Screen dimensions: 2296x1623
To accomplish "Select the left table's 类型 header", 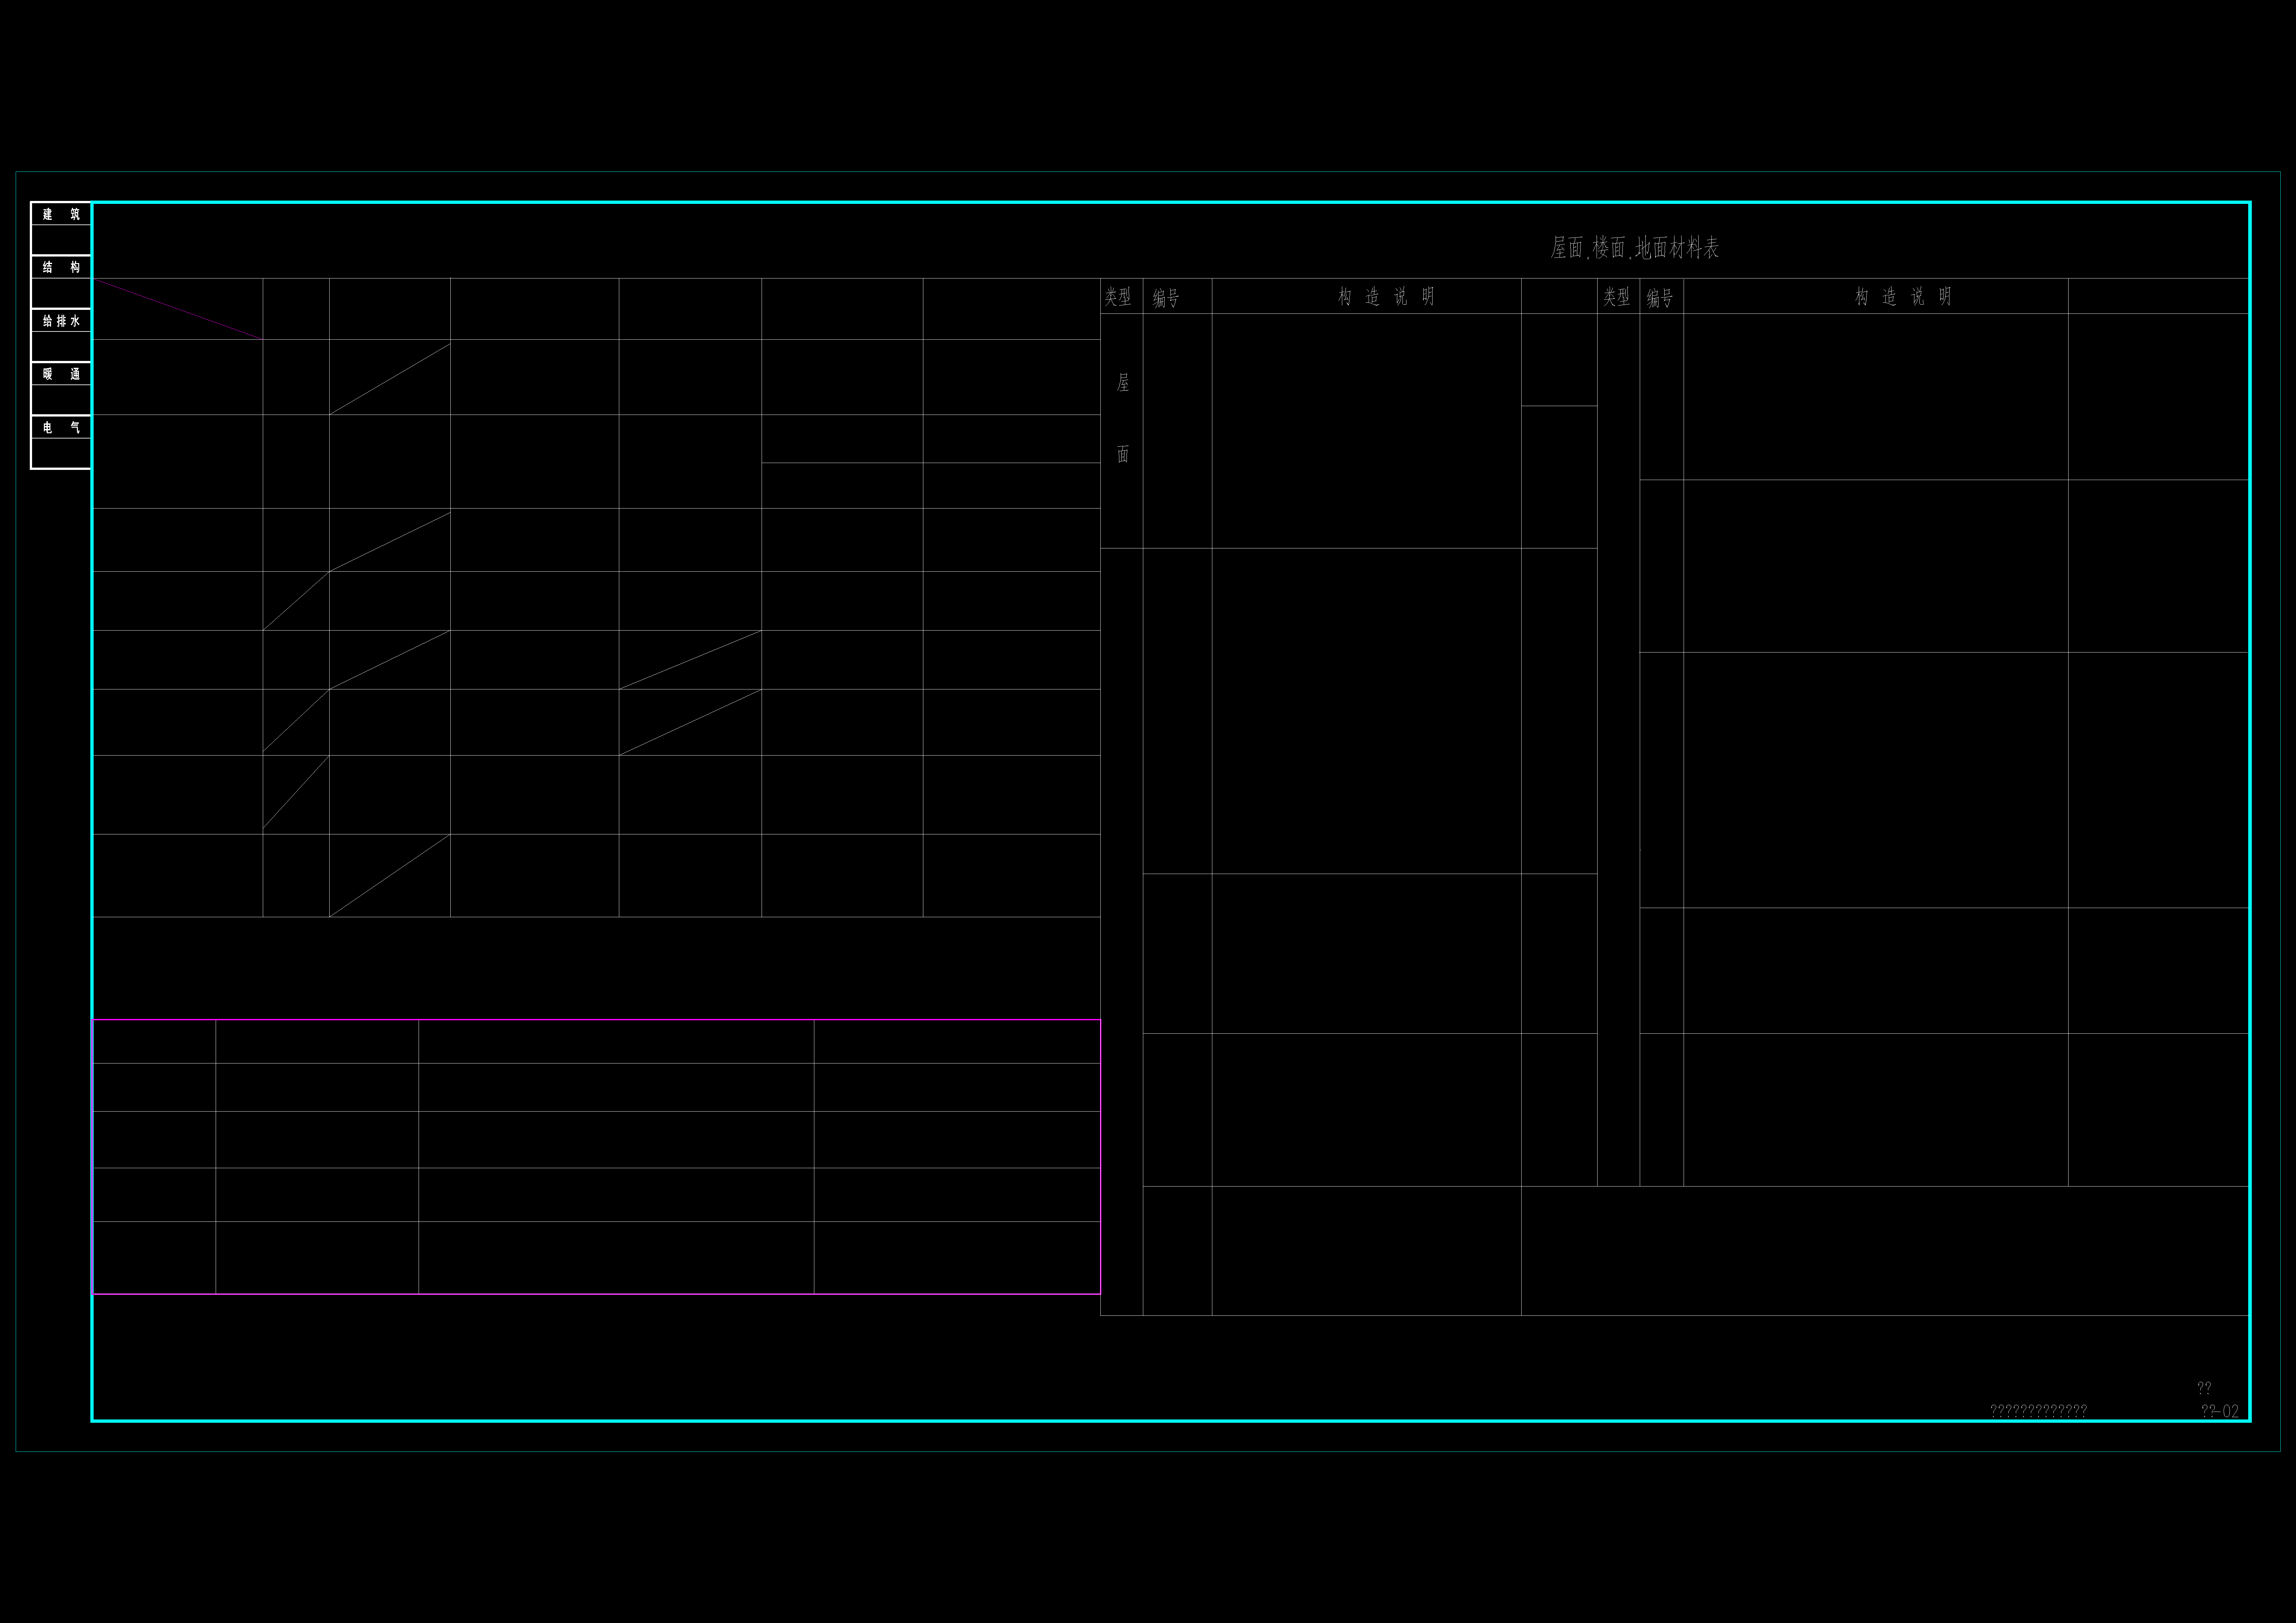I will pyautogui.click(x=1118, y=297).
